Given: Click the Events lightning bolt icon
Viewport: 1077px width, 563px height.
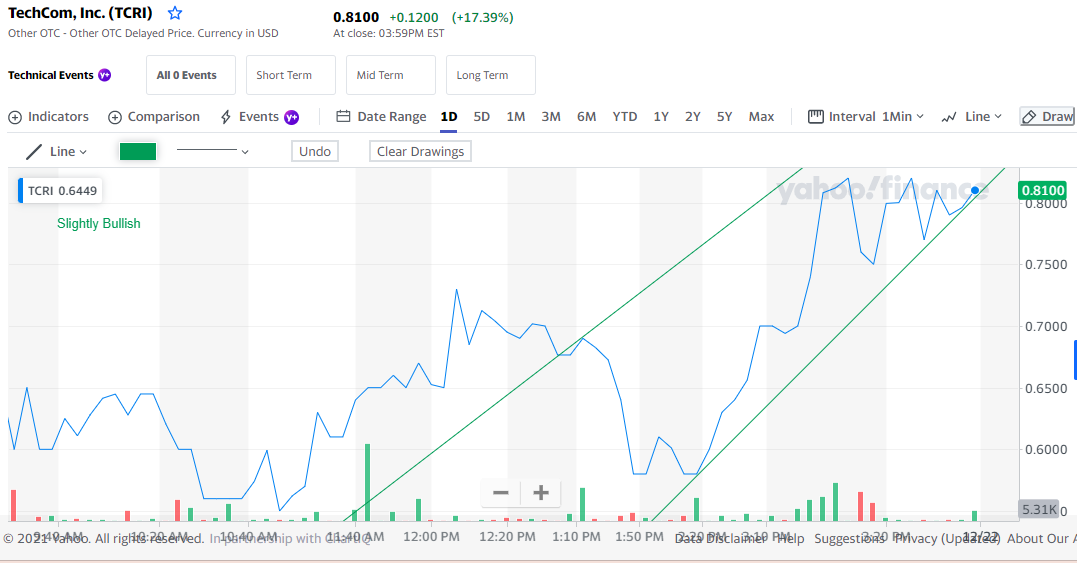Looking at the screenshot, I should pyautogui.click(x=225, y=117).
